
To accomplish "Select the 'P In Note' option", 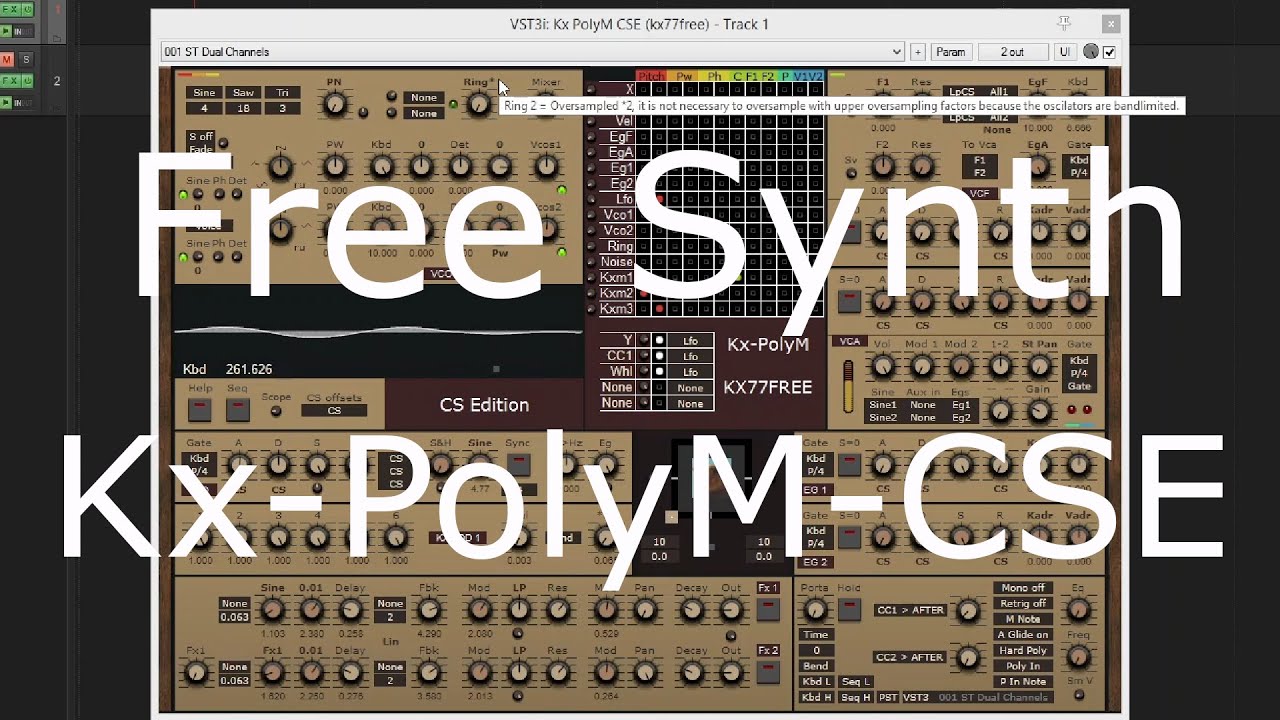I will (x=1022, y=681).
